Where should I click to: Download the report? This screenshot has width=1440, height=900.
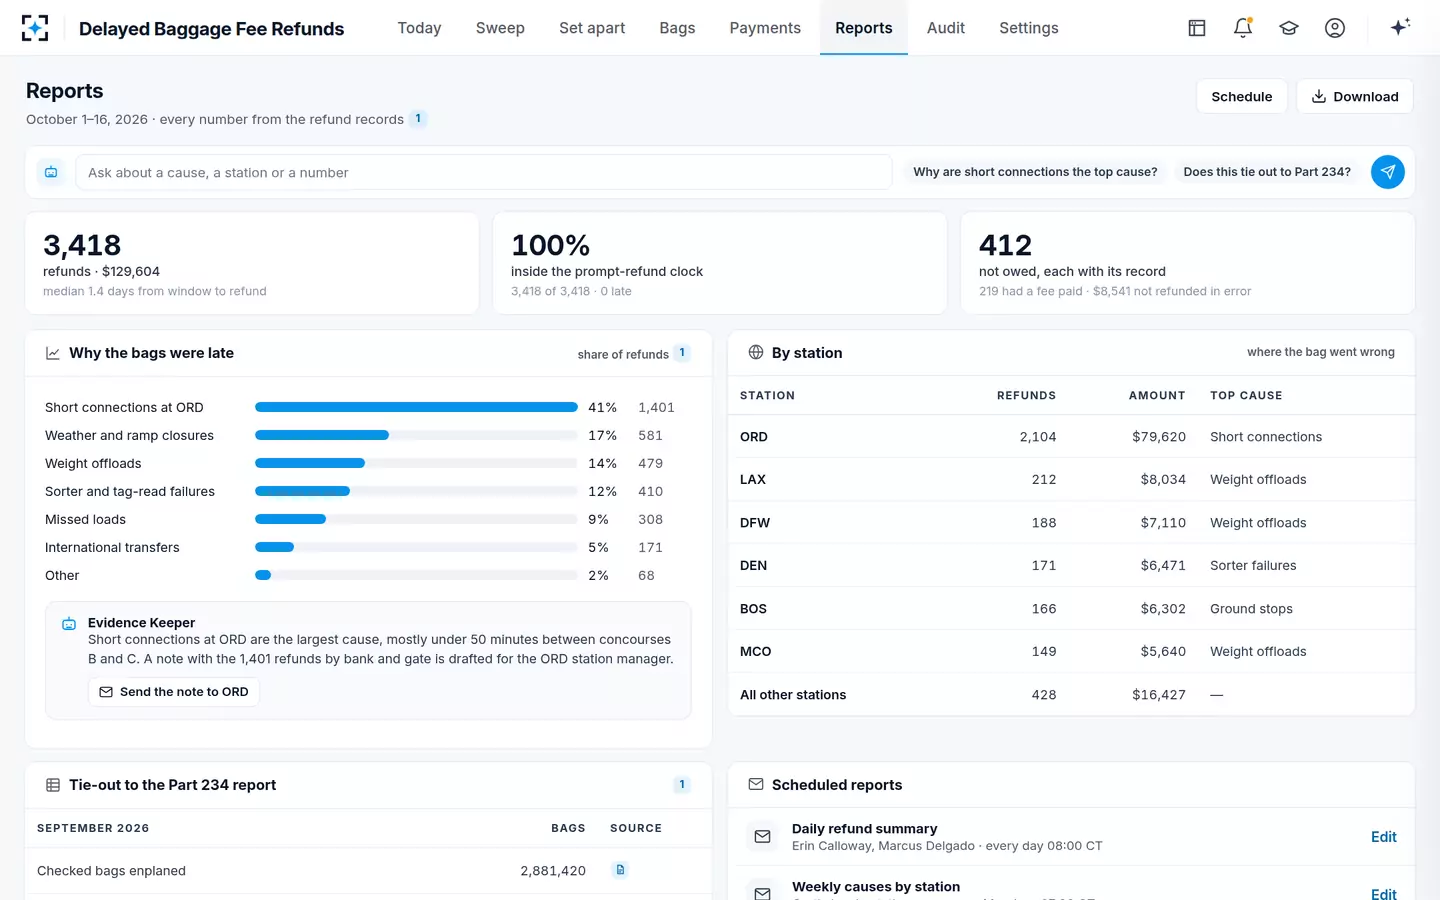[1355, 96]
